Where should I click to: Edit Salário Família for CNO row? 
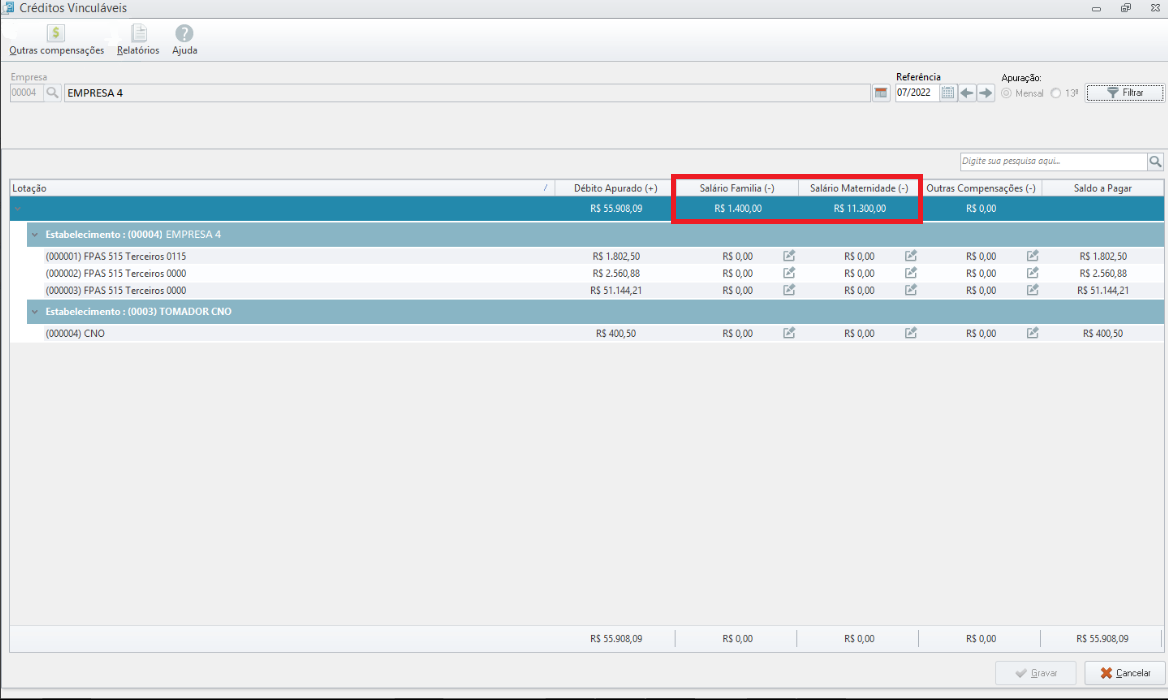coord(789,333)
